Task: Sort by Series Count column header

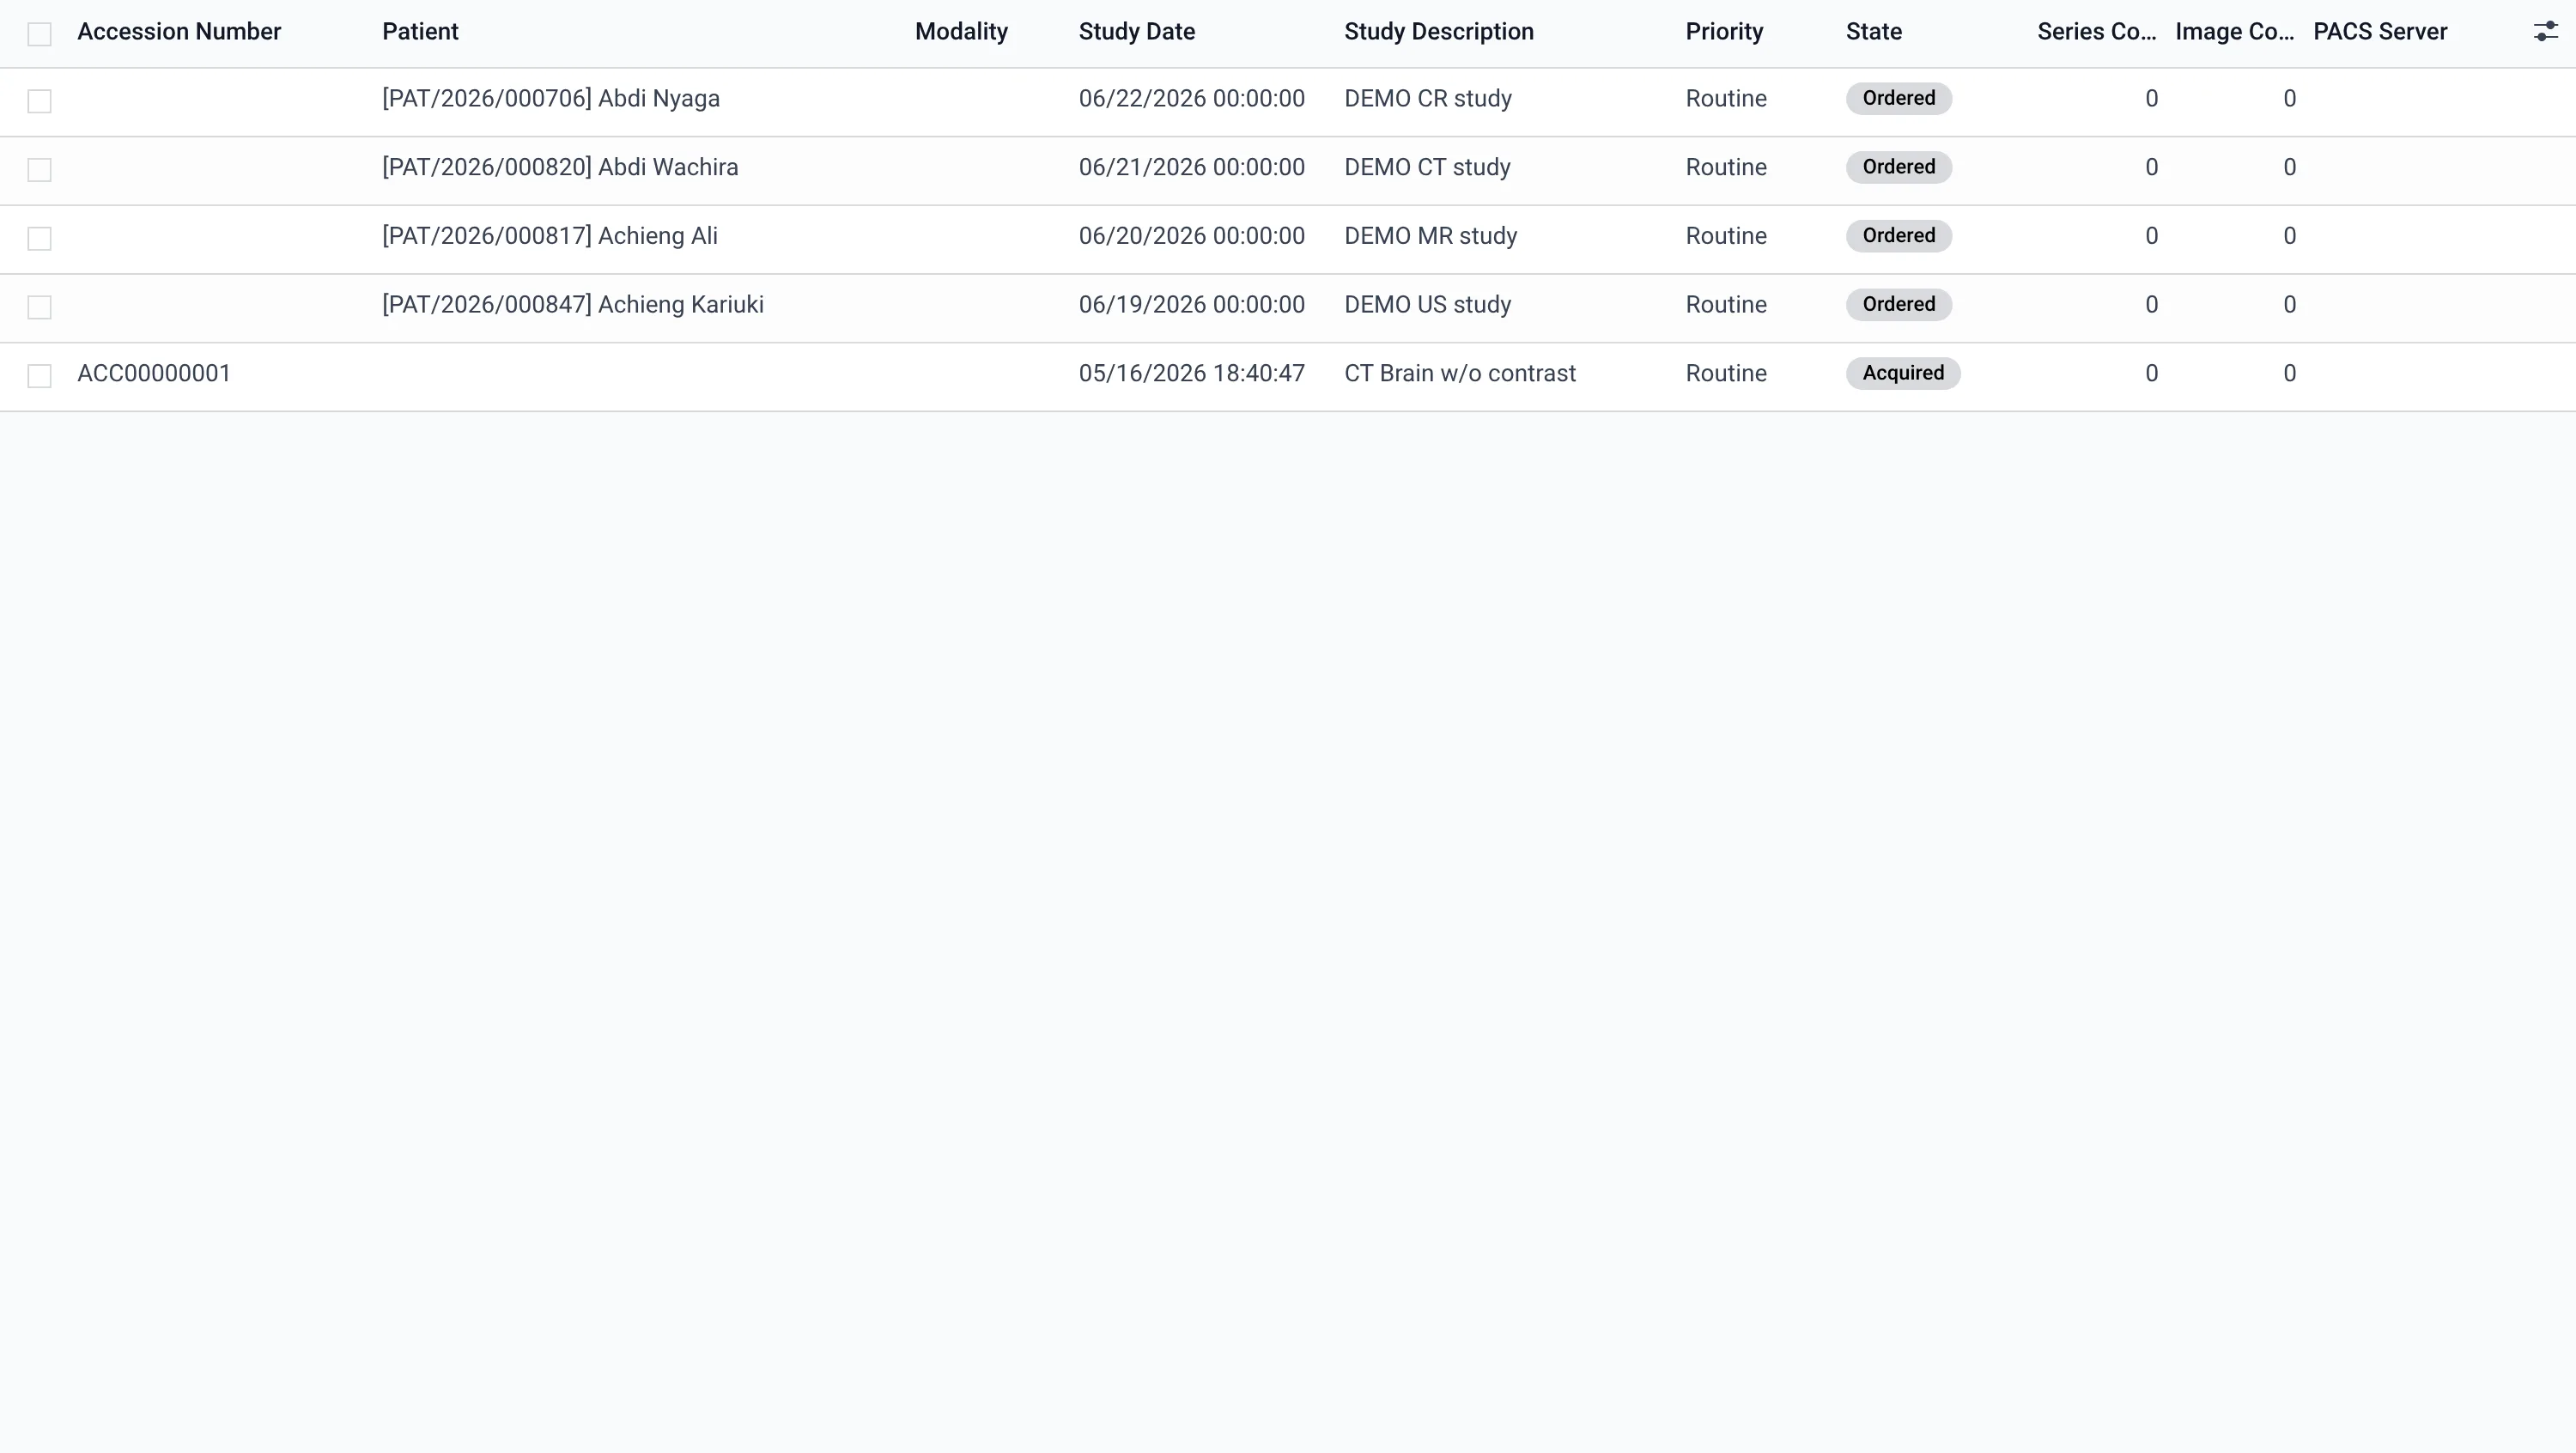Action: click(2096, 32)
